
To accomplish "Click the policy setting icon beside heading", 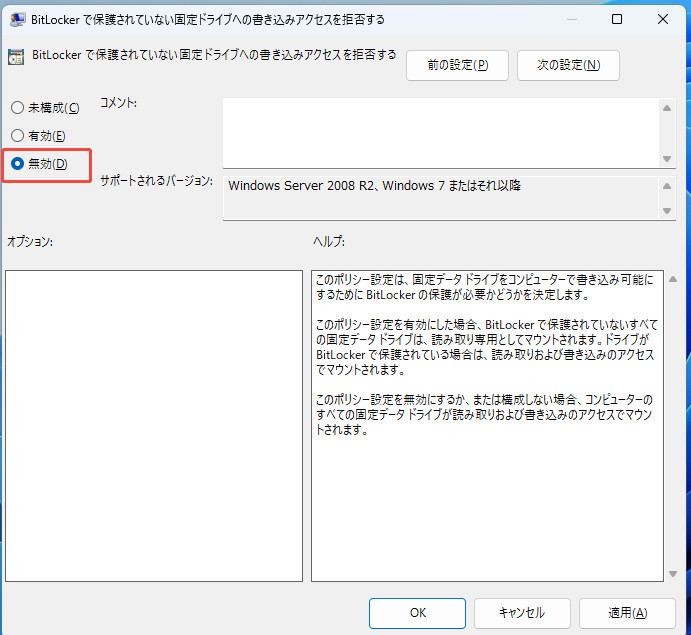I will click(16, 57).
